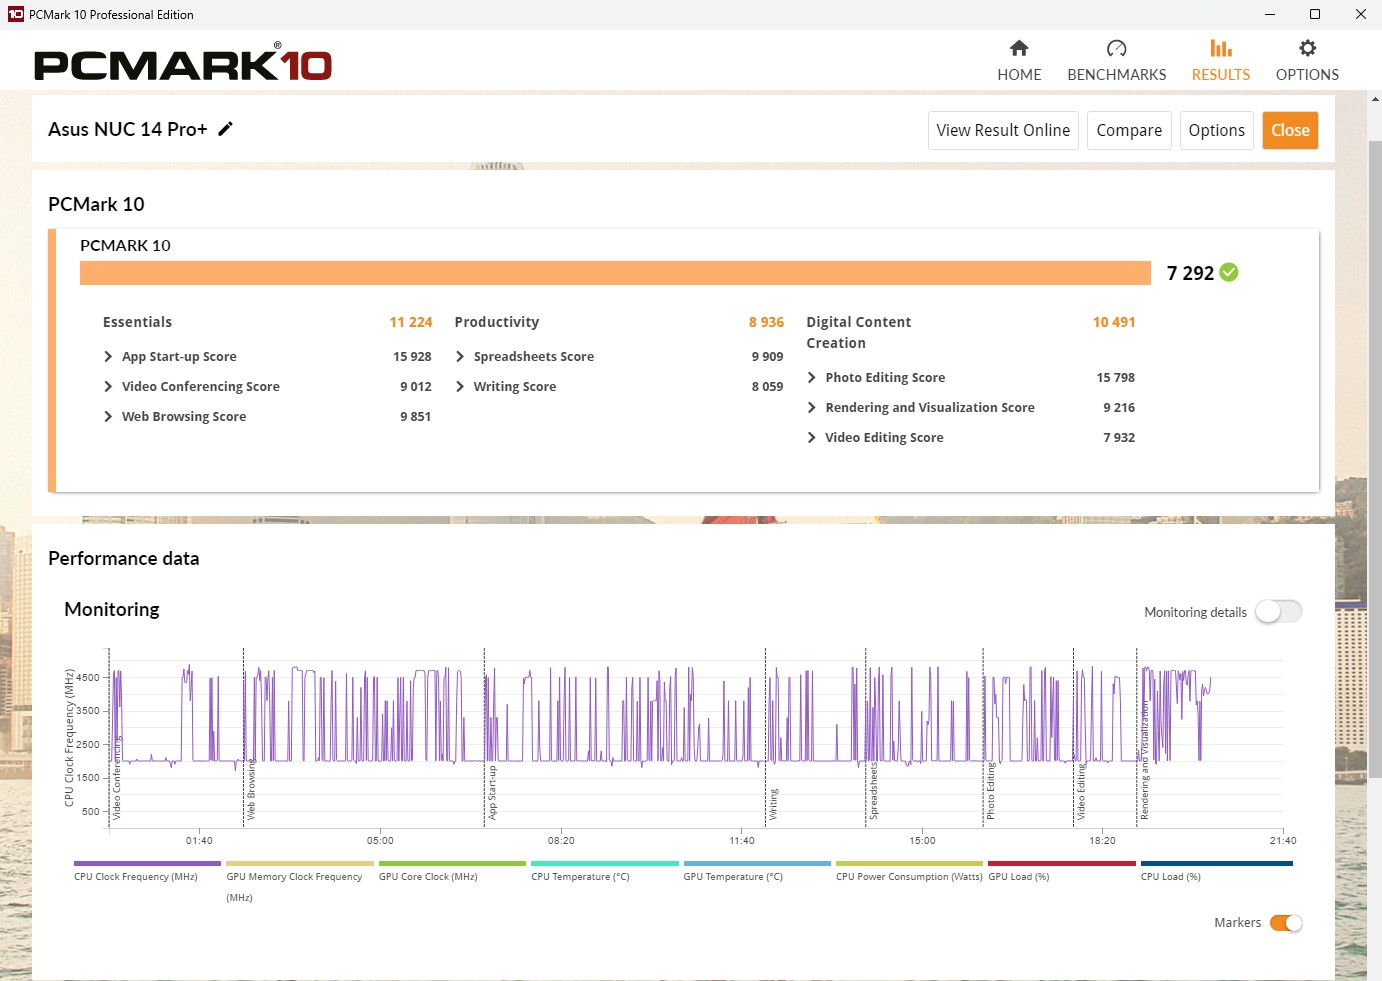Click the green valid score checkmark

(1229, 272)
